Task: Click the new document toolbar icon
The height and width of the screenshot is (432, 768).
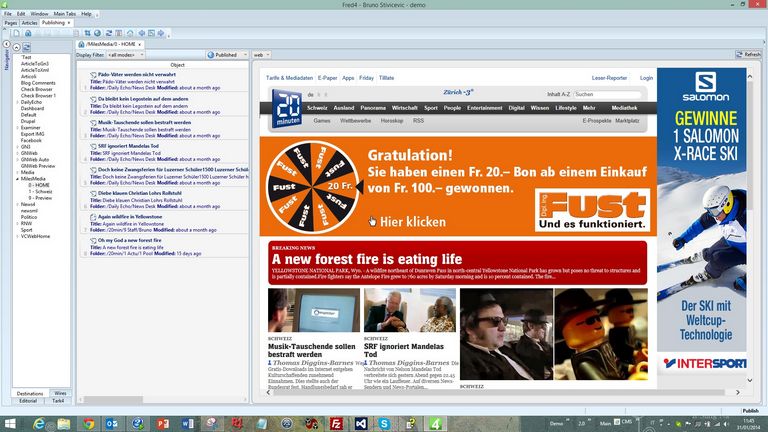Action: pos(16,33)
